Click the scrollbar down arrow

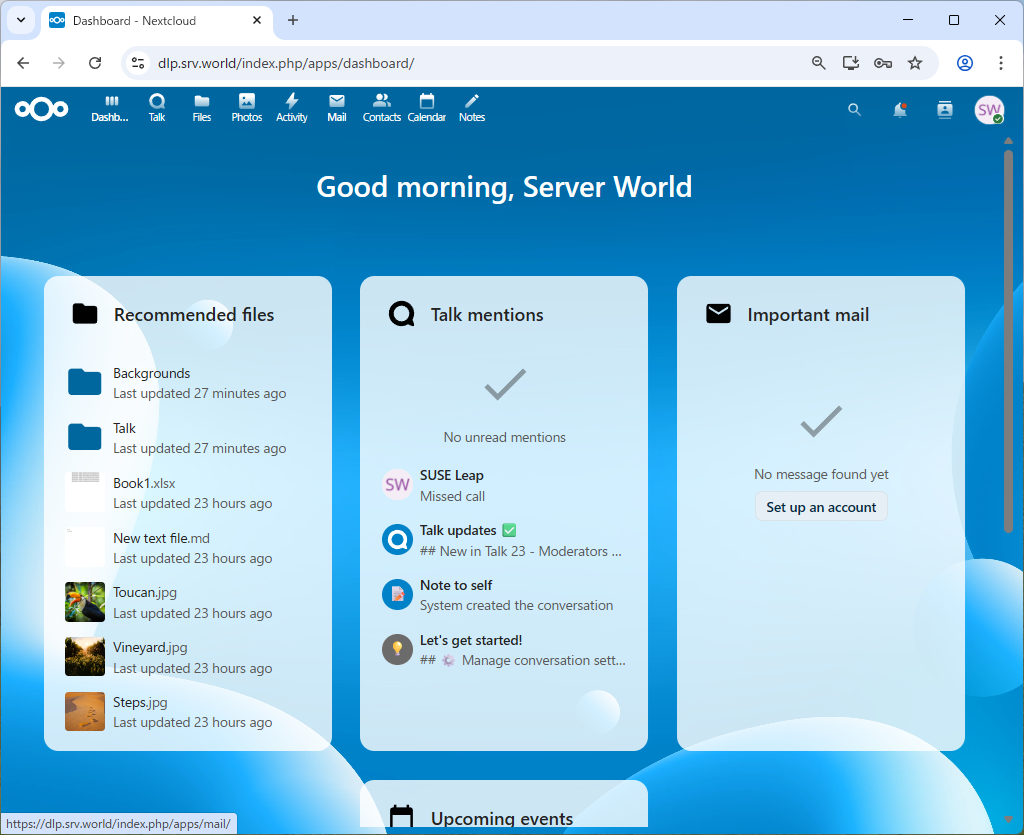(1008, 819)
